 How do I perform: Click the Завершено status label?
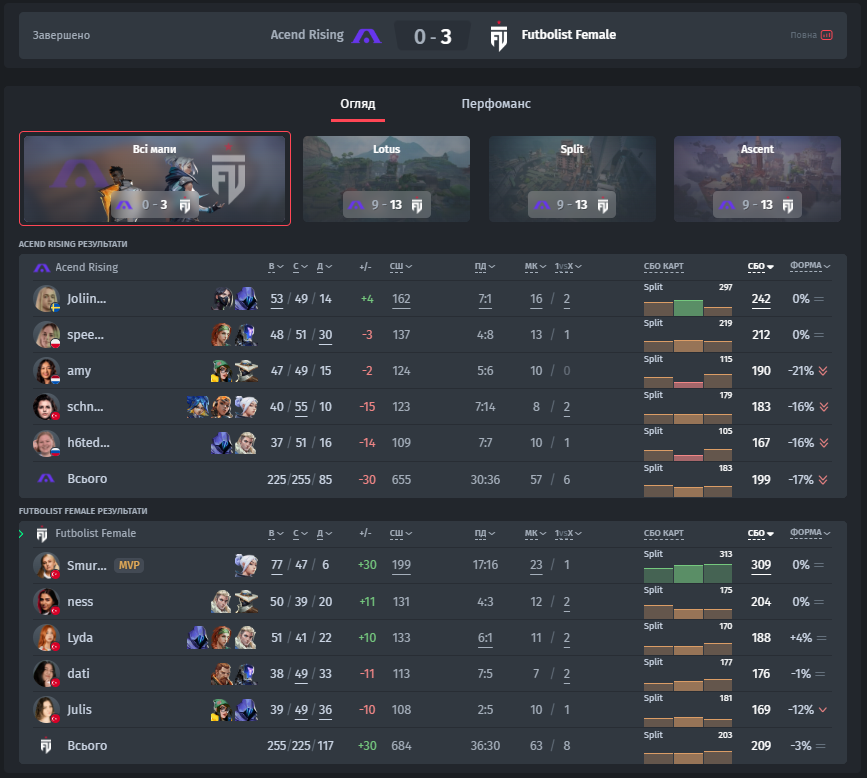click(x=61, y=35)
